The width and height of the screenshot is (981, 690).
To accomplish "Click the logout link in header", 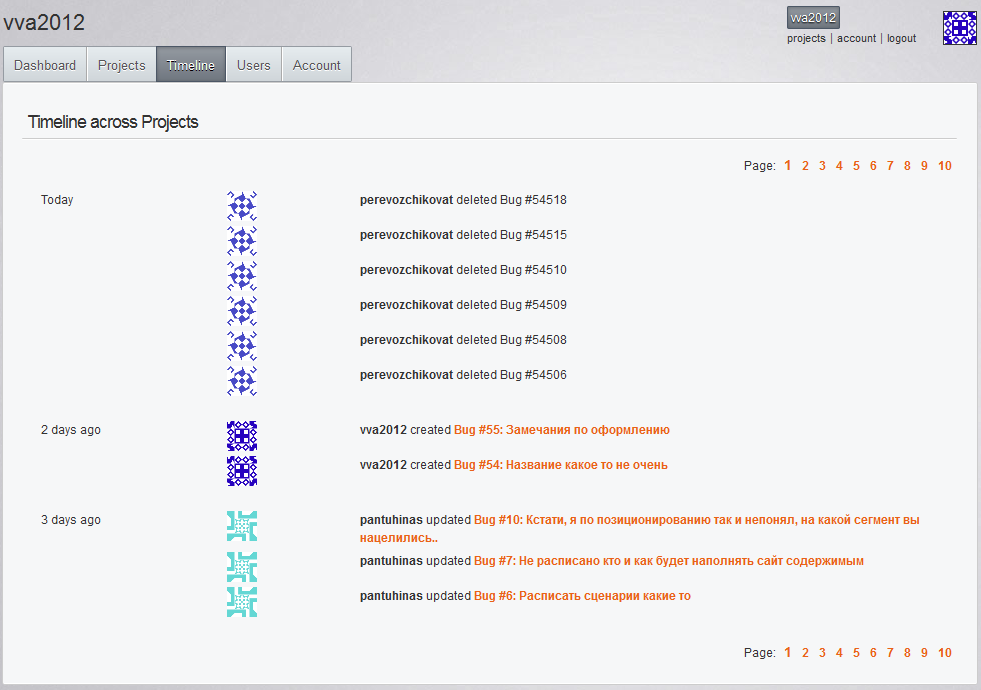I will point(901,39).
